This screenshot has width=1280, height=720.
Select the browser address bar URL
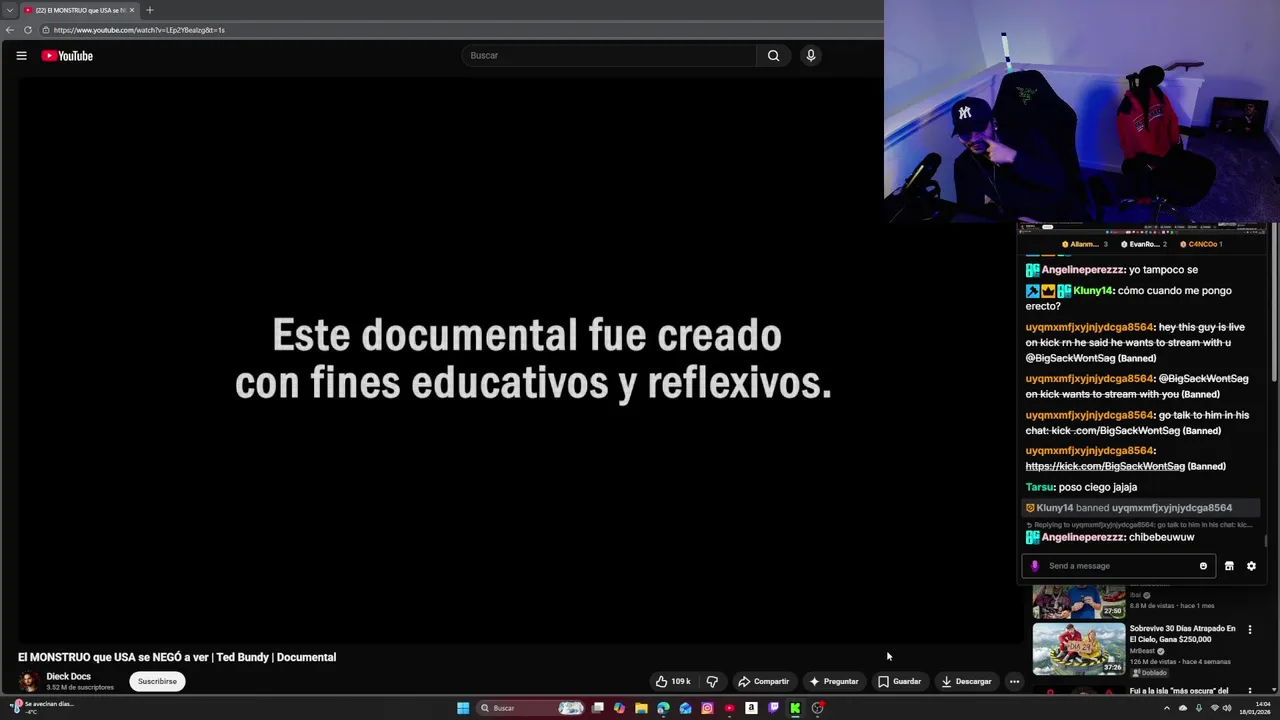click(139, 30)
